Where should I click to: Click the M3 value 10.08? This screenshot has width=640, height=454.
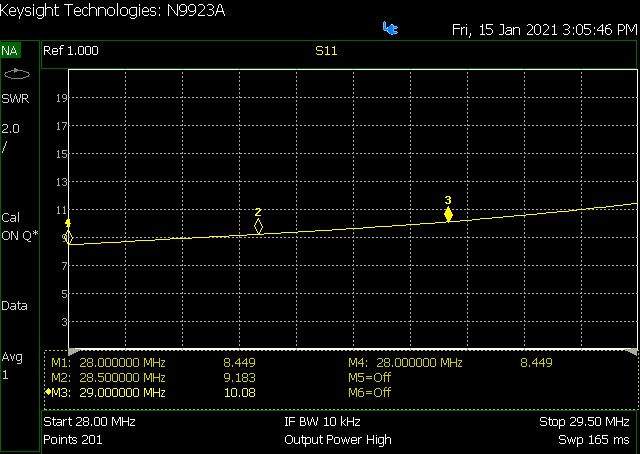coord(240,393)
